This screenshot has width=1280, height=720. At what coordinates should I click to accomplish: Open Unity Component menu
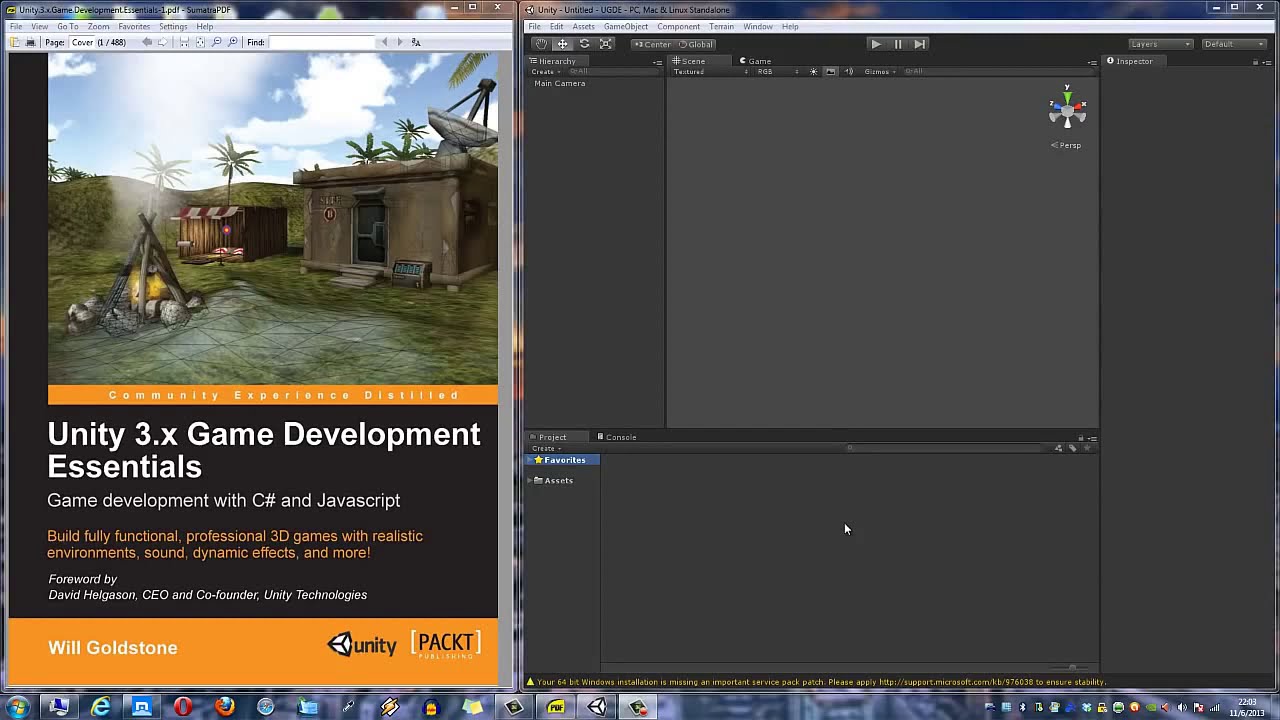pos(679,27)
